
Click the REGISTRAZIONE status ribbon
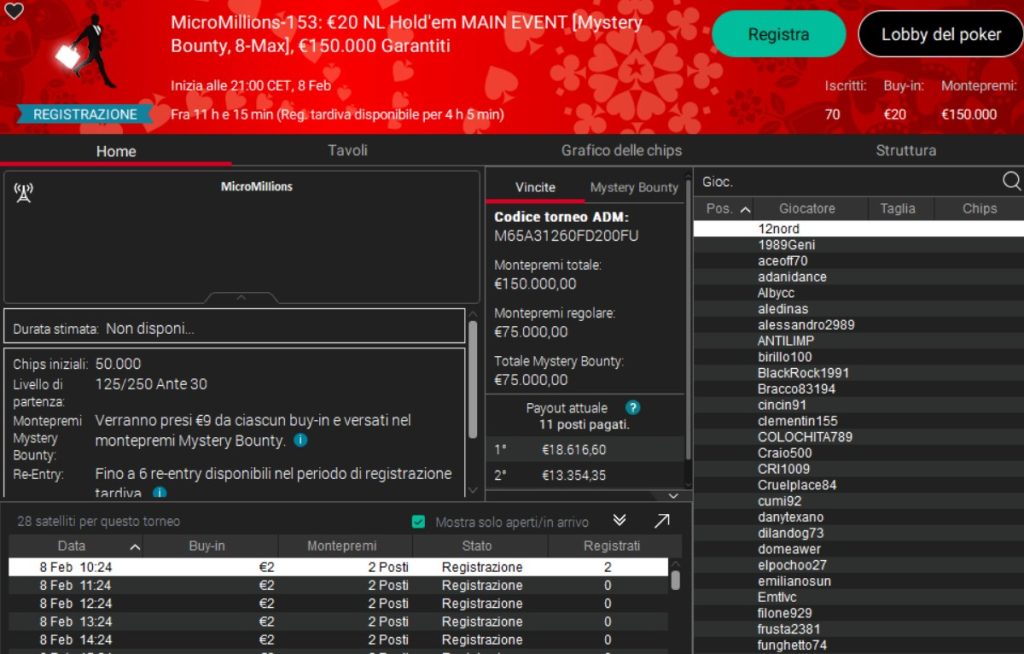[x=85, y=114]
